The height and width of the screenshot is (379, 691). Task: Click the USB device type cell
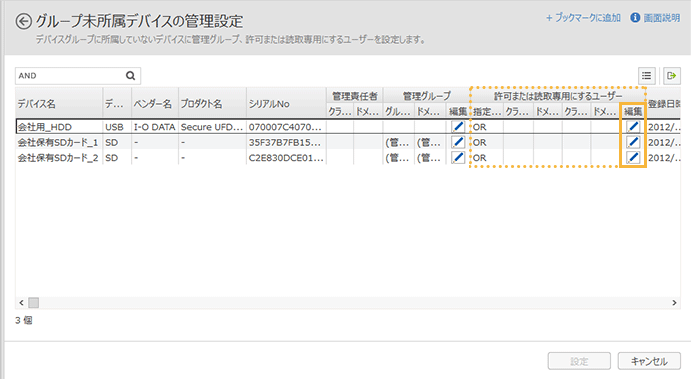click(117, 127)
